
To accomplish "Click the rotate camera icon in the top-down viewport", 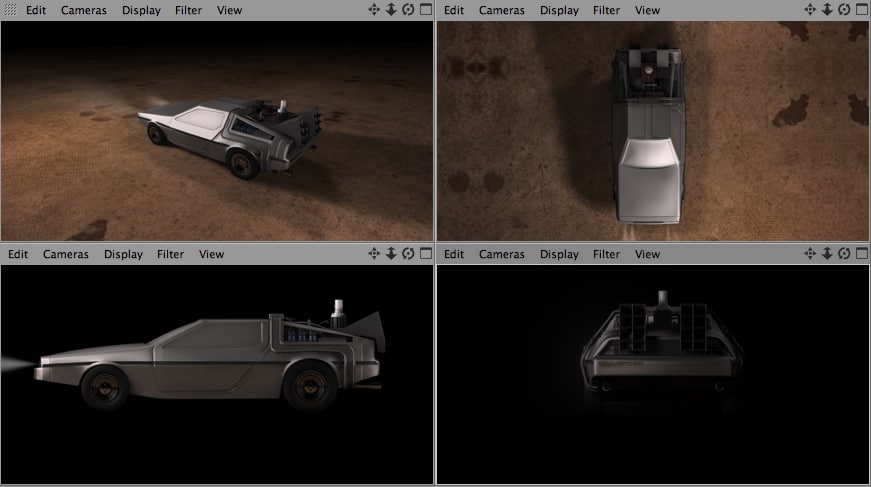I will pyautogui.click(x=843, y=10).
